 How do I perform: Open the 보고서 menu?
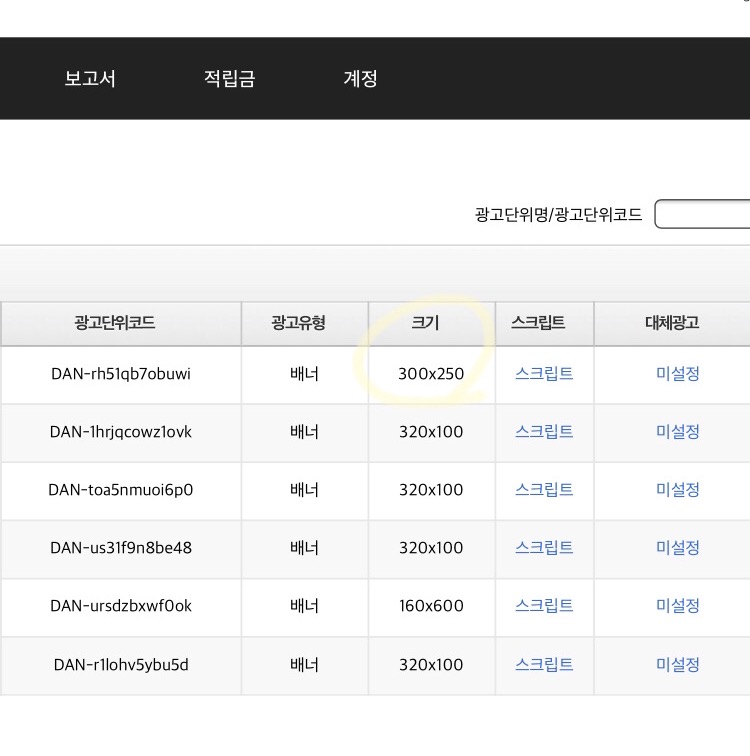(90, 79)
